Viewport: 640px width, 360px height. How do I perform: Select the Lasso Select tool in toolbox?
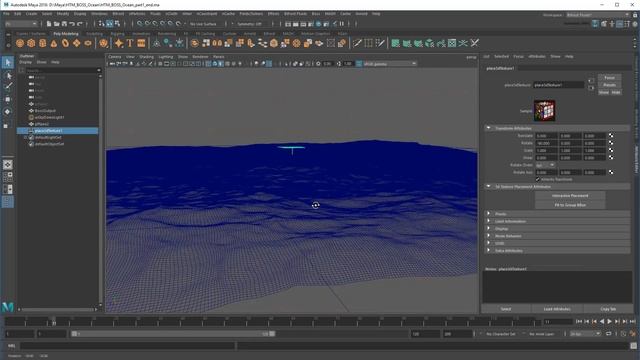point(8,76)
